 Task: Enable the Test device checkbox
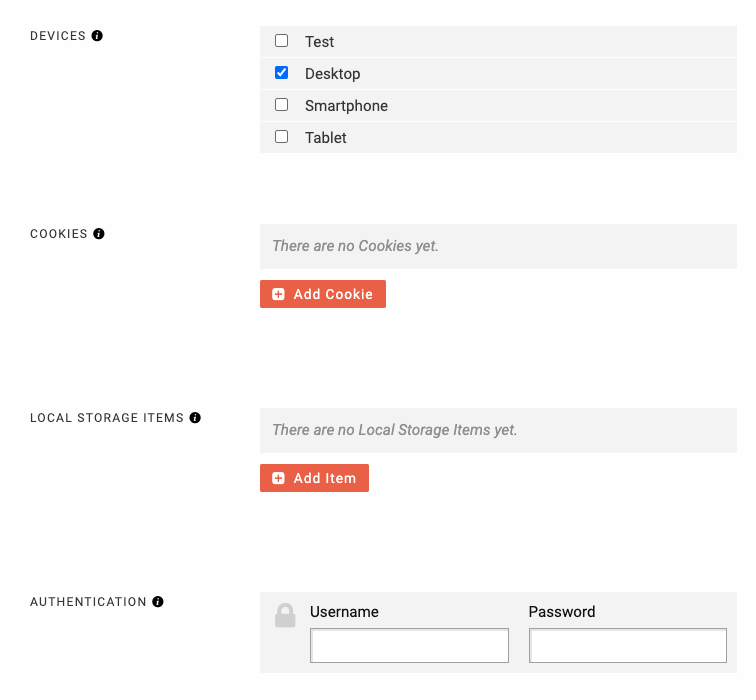(x=282, y=40)
